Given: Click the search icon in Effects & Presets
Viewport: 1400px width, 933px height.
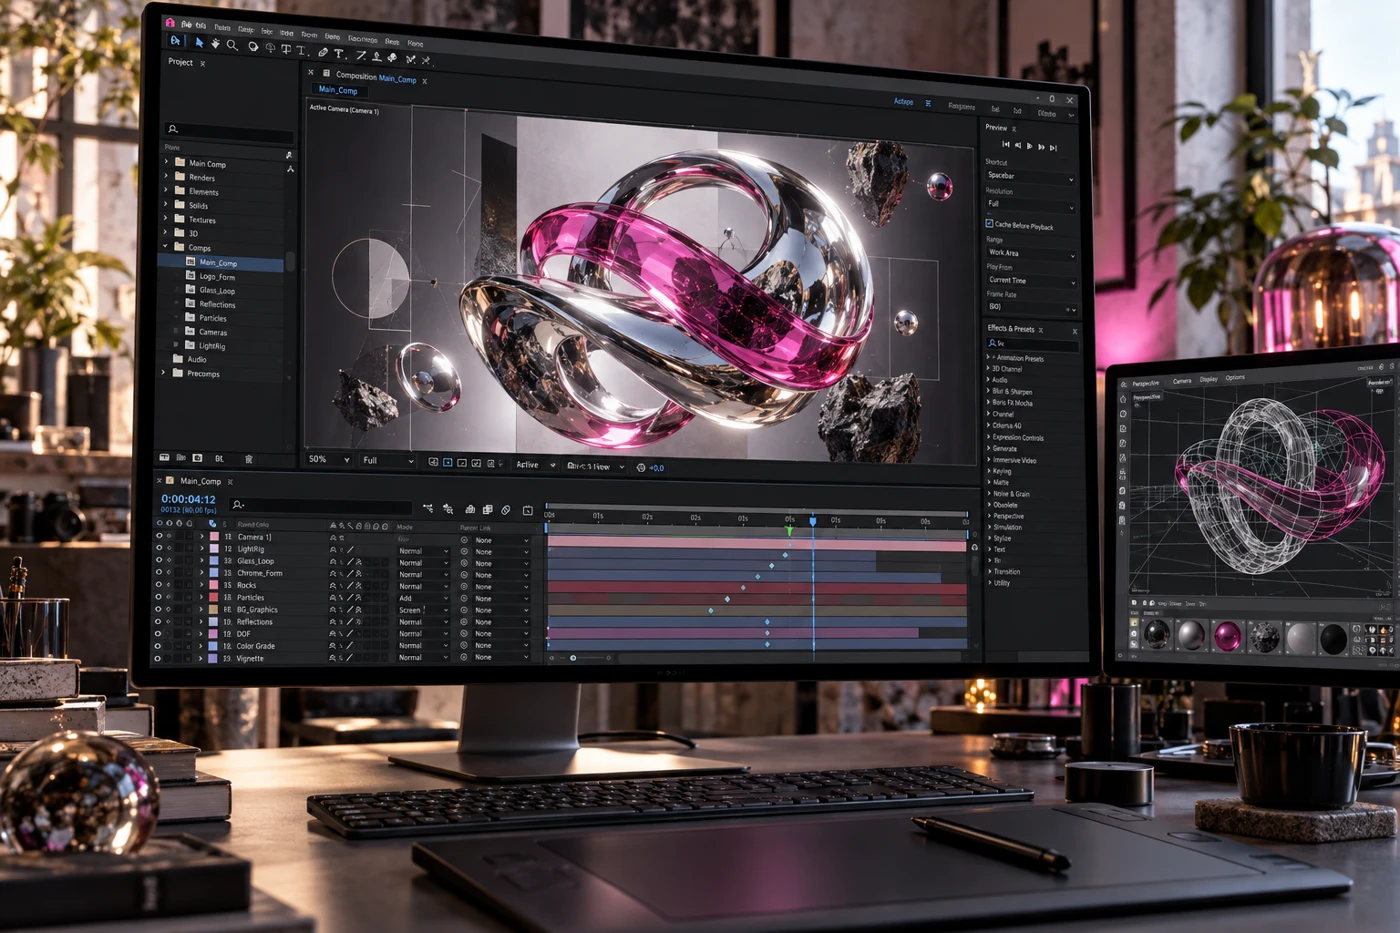Looking at the screenshot, I should [992, 343].
